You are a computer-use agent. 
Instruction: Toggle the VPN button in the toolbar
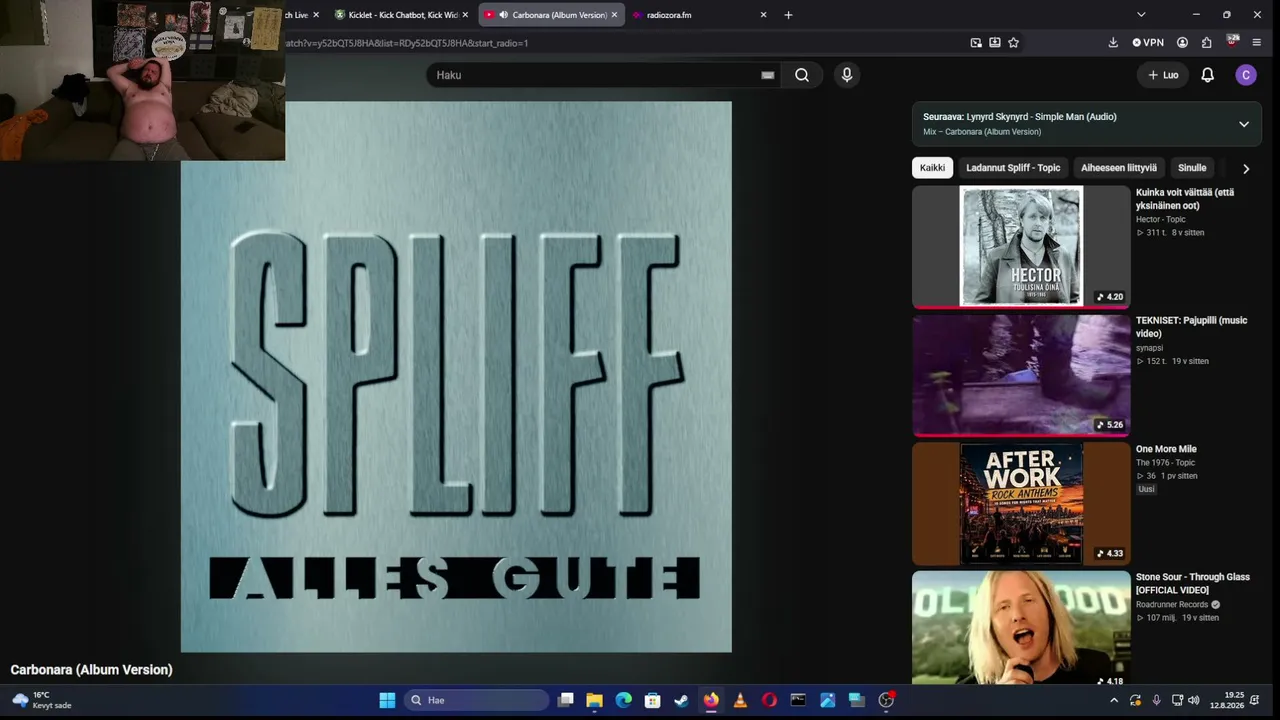click(x=1148, y=43)
